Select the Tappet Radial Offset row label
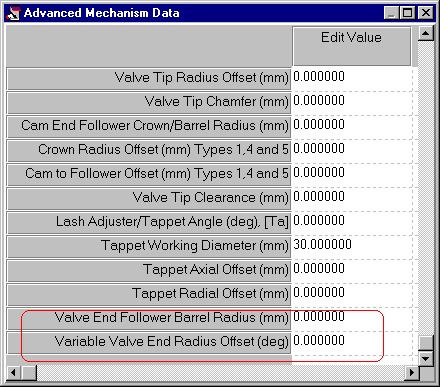 click(149, 295)
